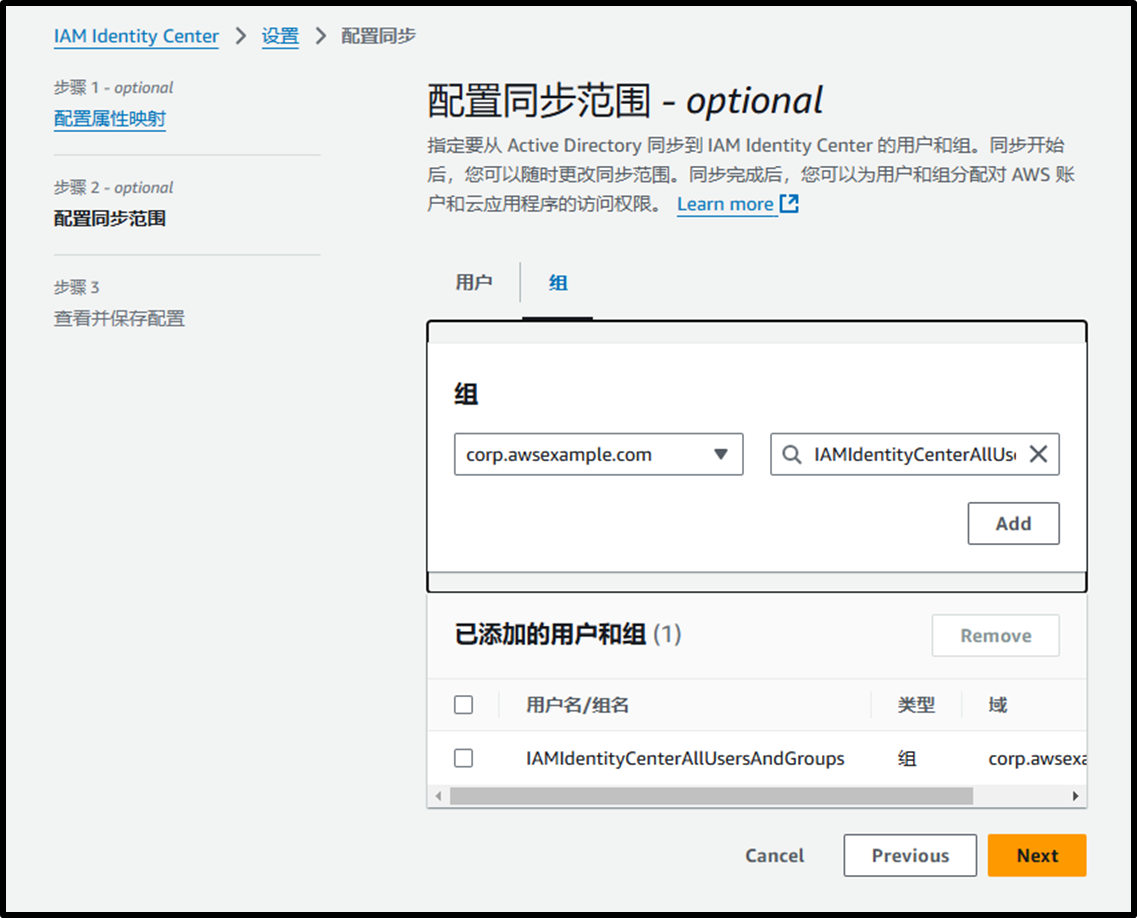Go to IAM Identity Center breadcrumb

[136, 36]
